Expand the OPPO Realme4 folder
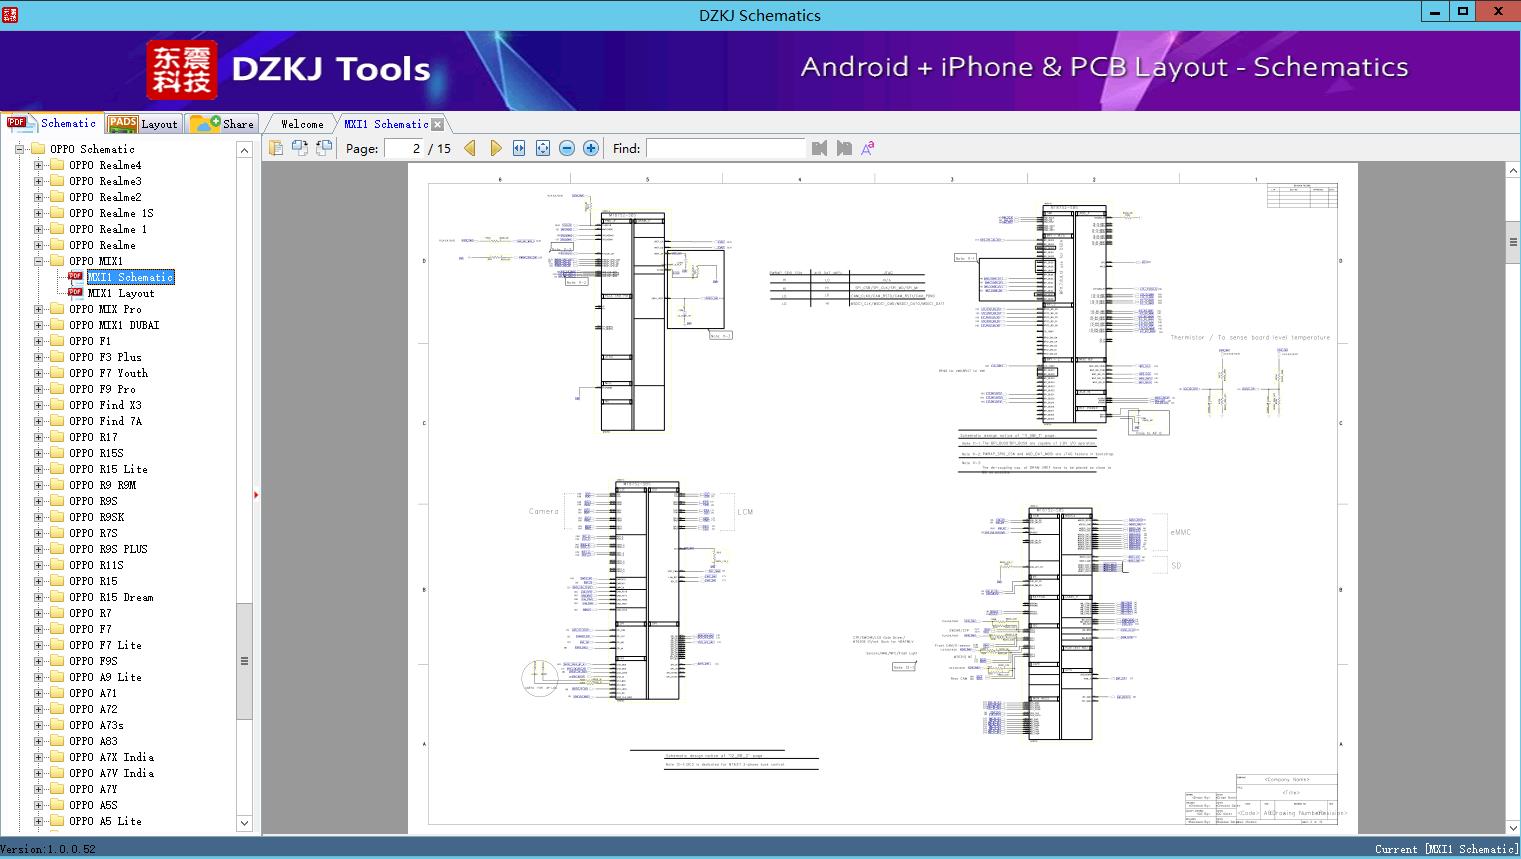Viewport: 1521px width, 859px height. coord(39,165)
